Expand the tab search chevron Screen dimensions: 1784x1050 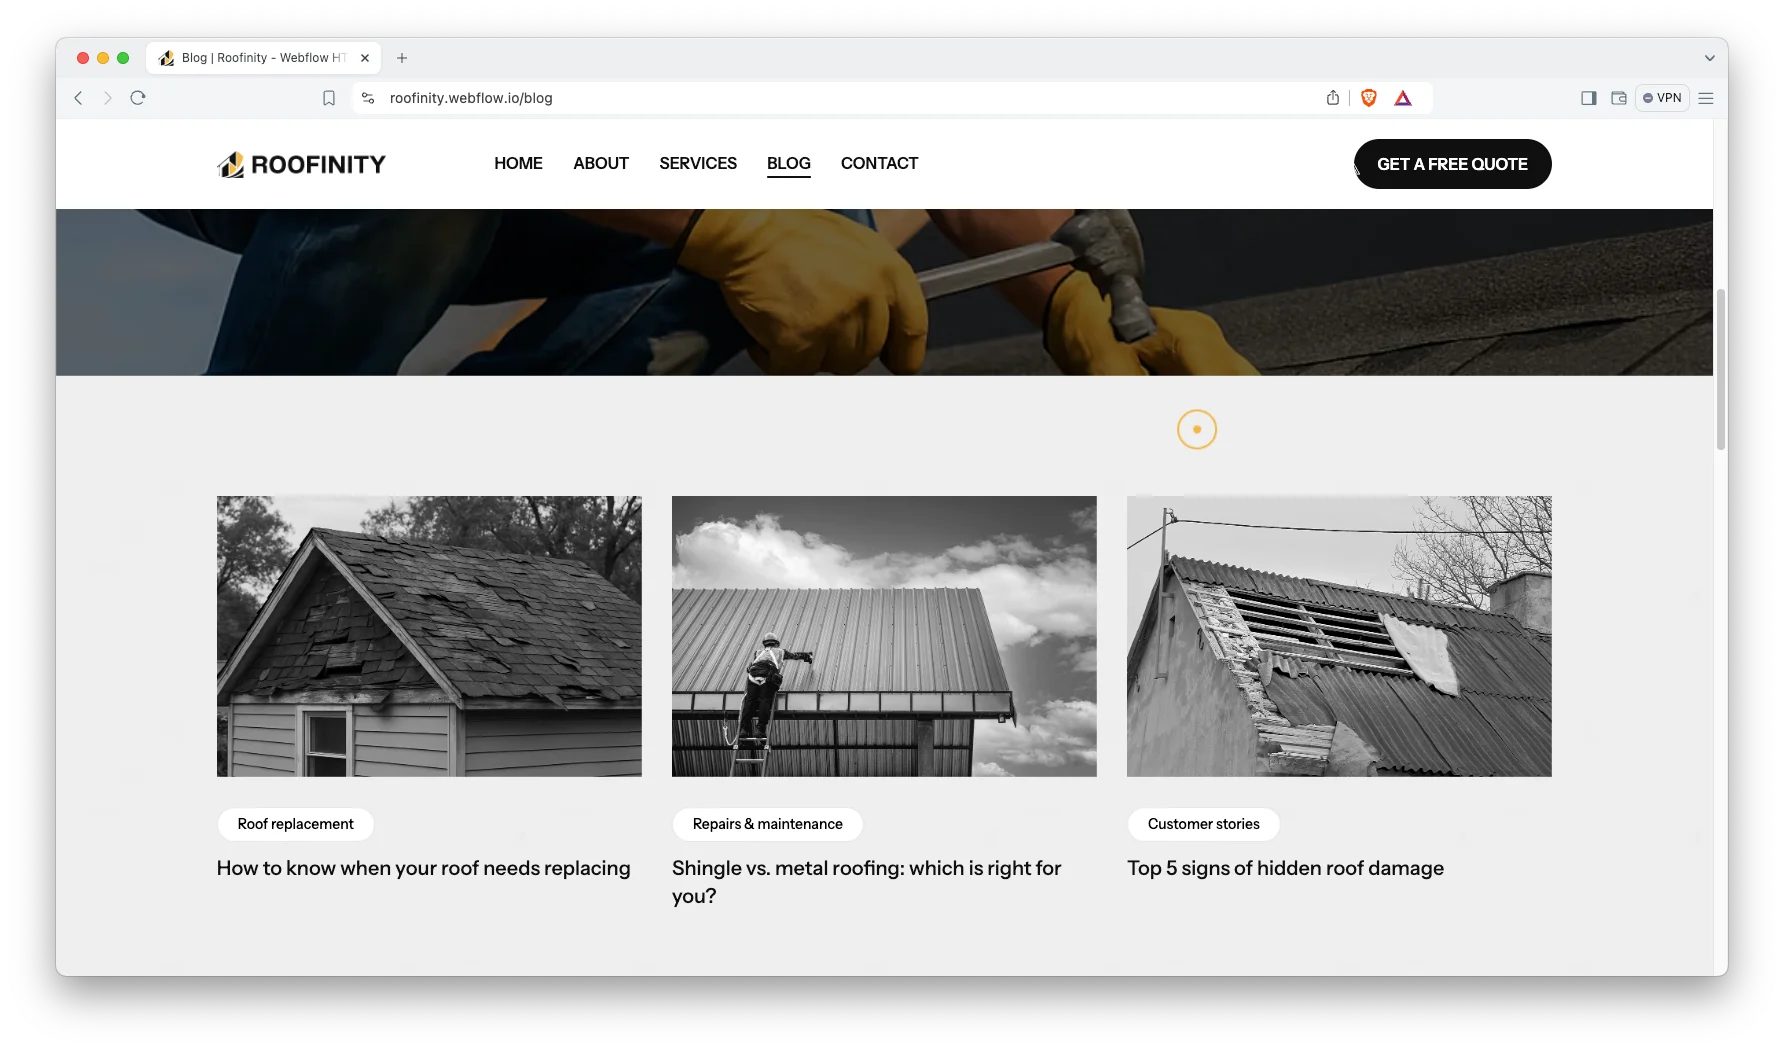[1709, 58]
